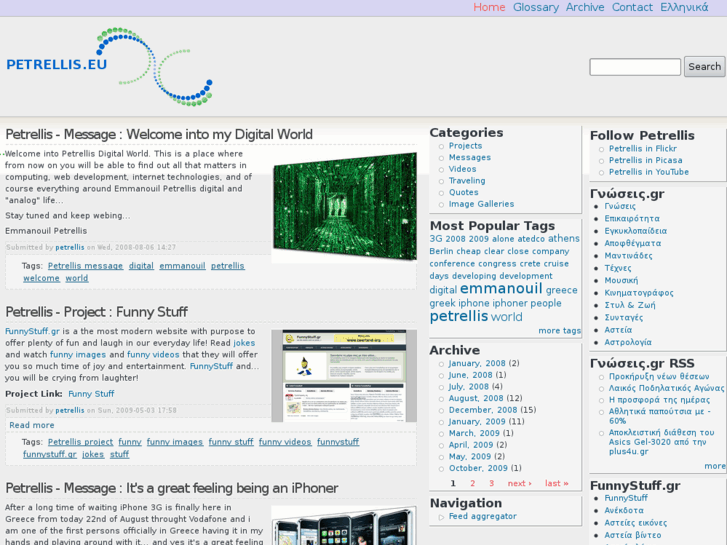Open December, 2008 archive
Viewport: 727px width, 545px height.
(x=483, y=410)
